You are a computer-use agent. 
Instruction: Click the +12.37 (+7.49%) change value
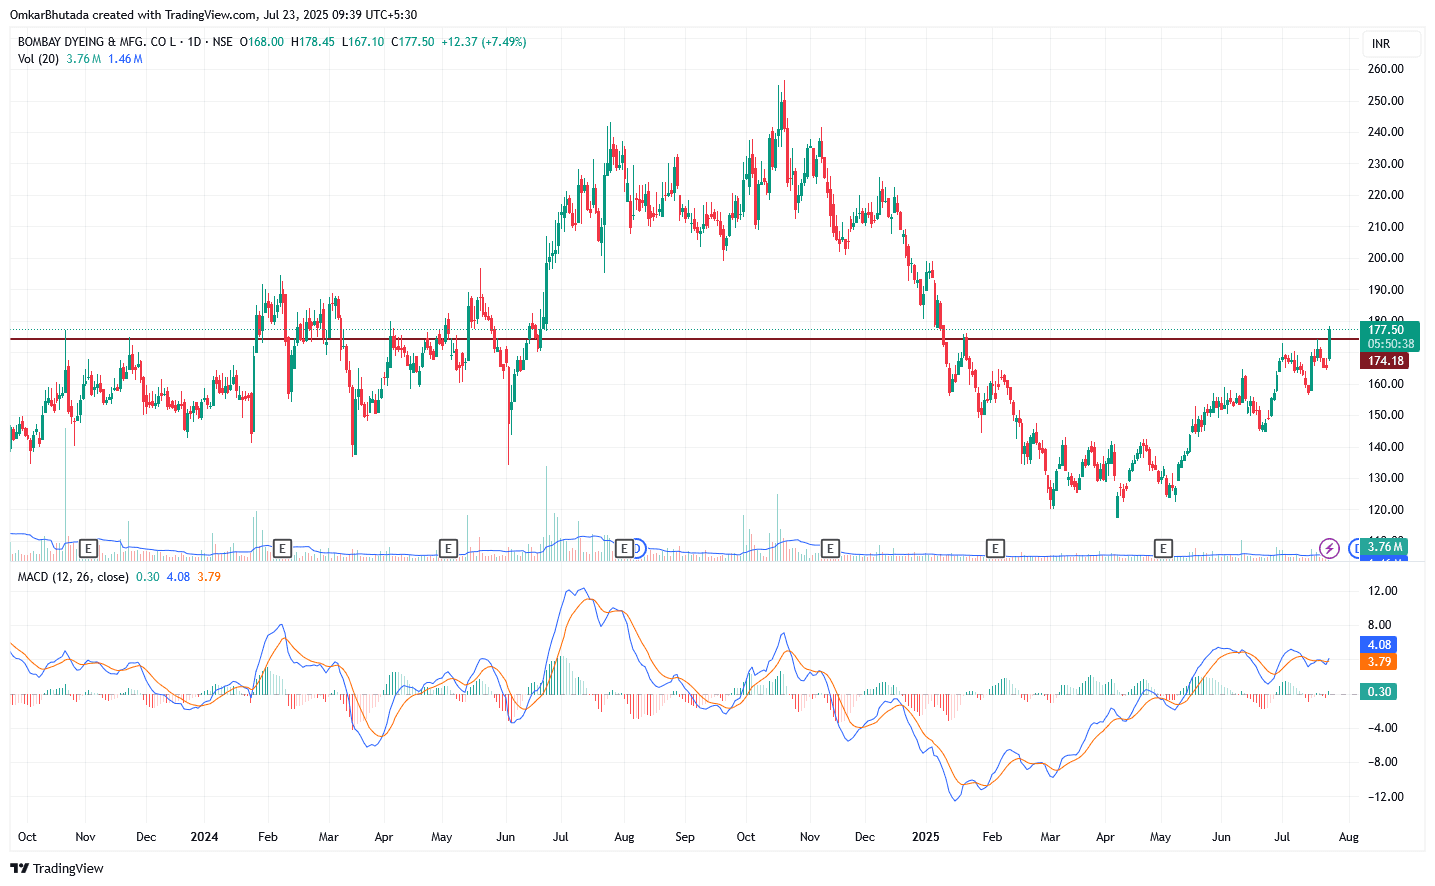pyautogui.click(x=484, y=42)
